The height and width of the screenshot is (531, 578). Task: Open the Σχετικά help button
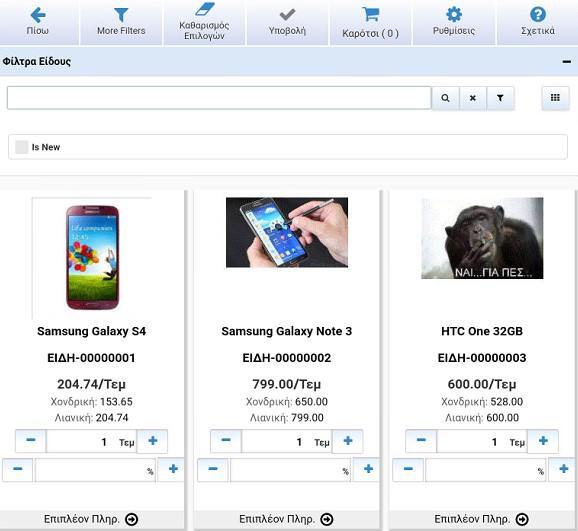537,22
